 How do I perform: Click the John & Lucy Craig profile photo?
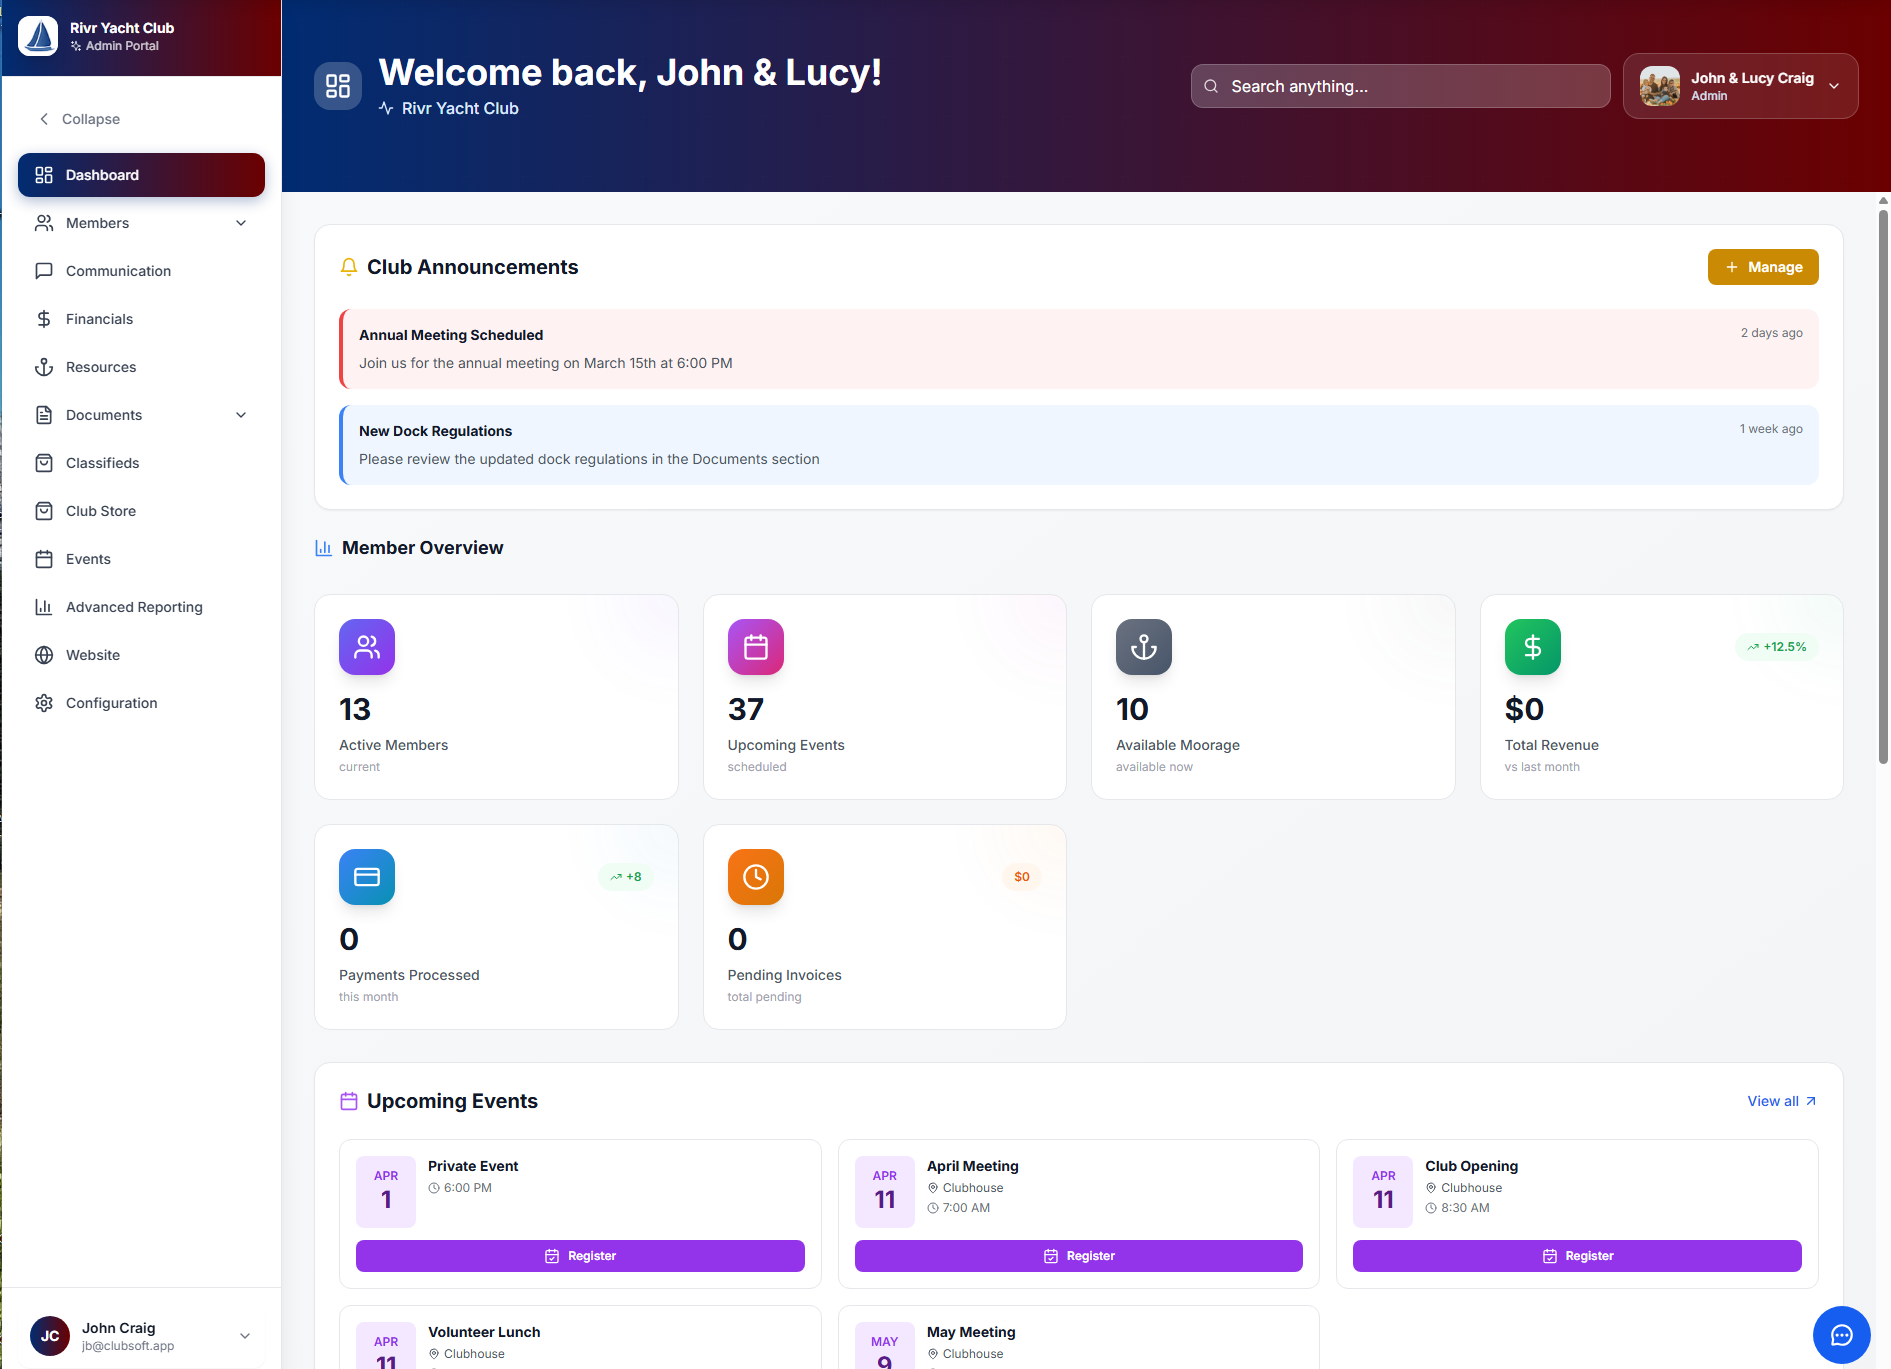pos(1660,86)
